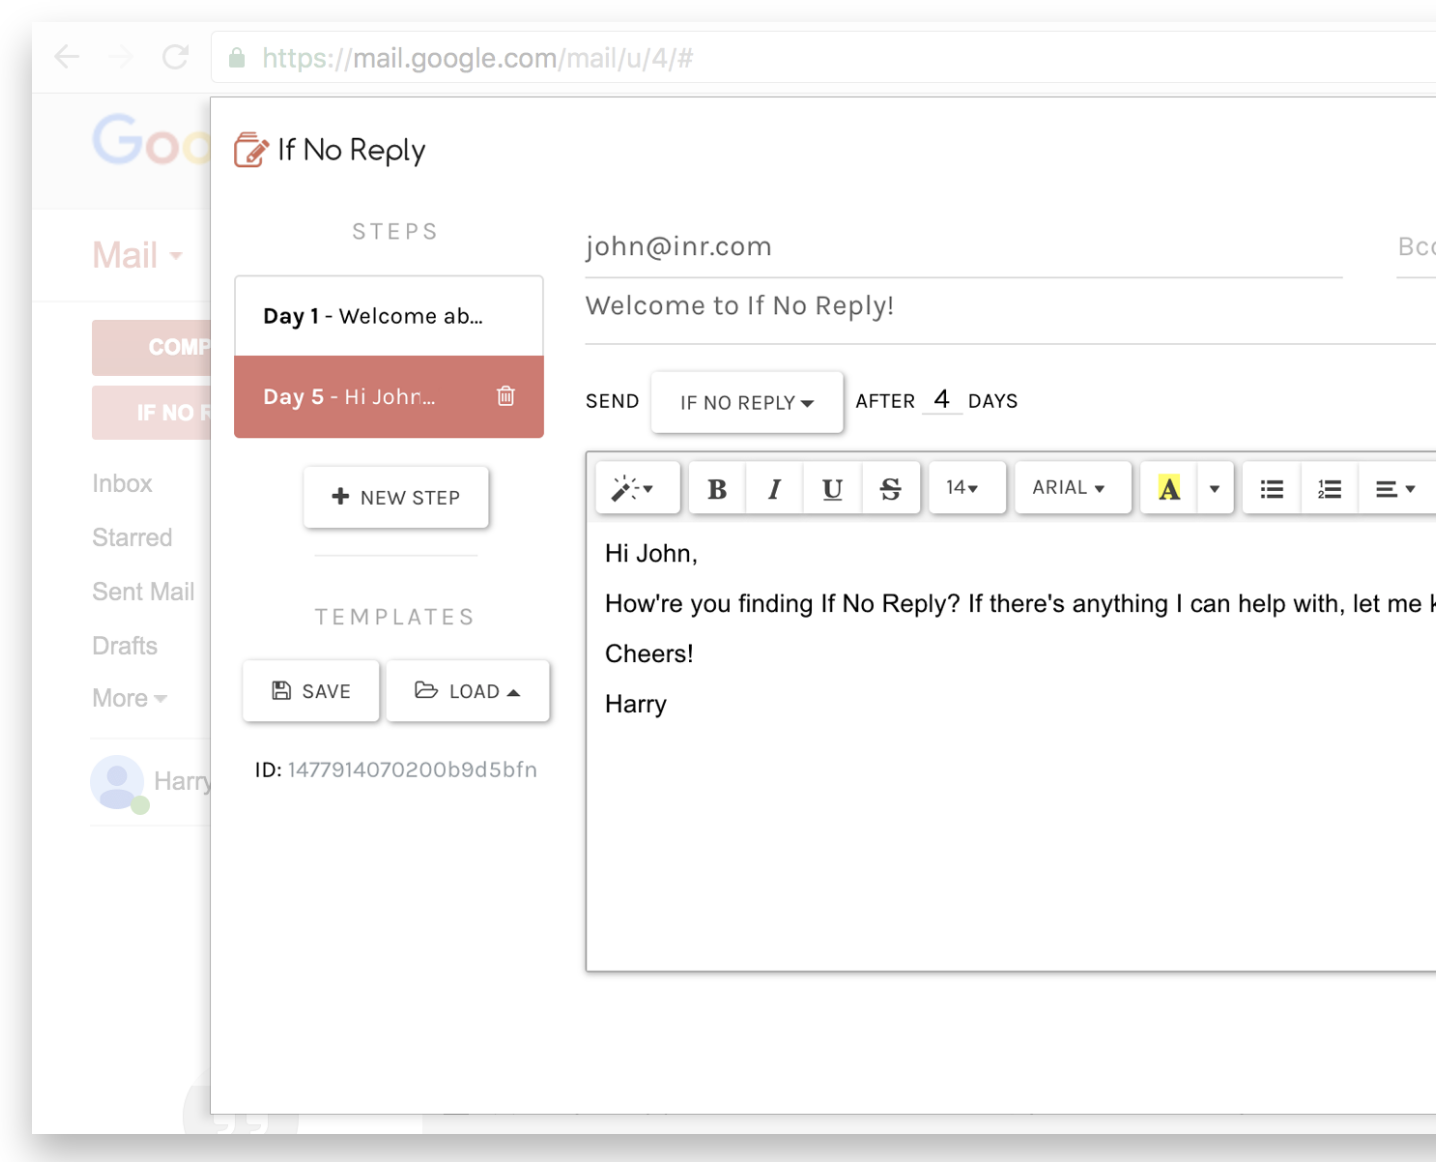1436x1162 pixels.
Task: Click the Bcc field
Action: tap(1416, 247)
